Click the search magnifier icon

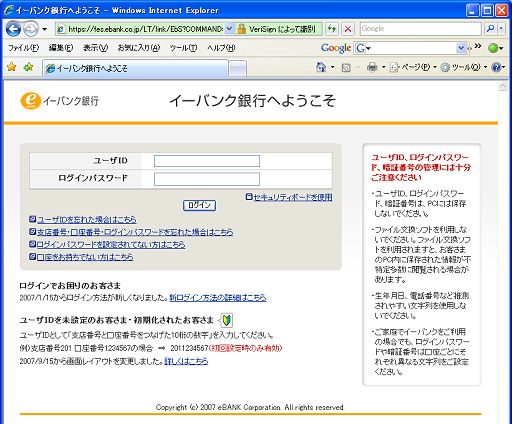click(x=490, y=29)
